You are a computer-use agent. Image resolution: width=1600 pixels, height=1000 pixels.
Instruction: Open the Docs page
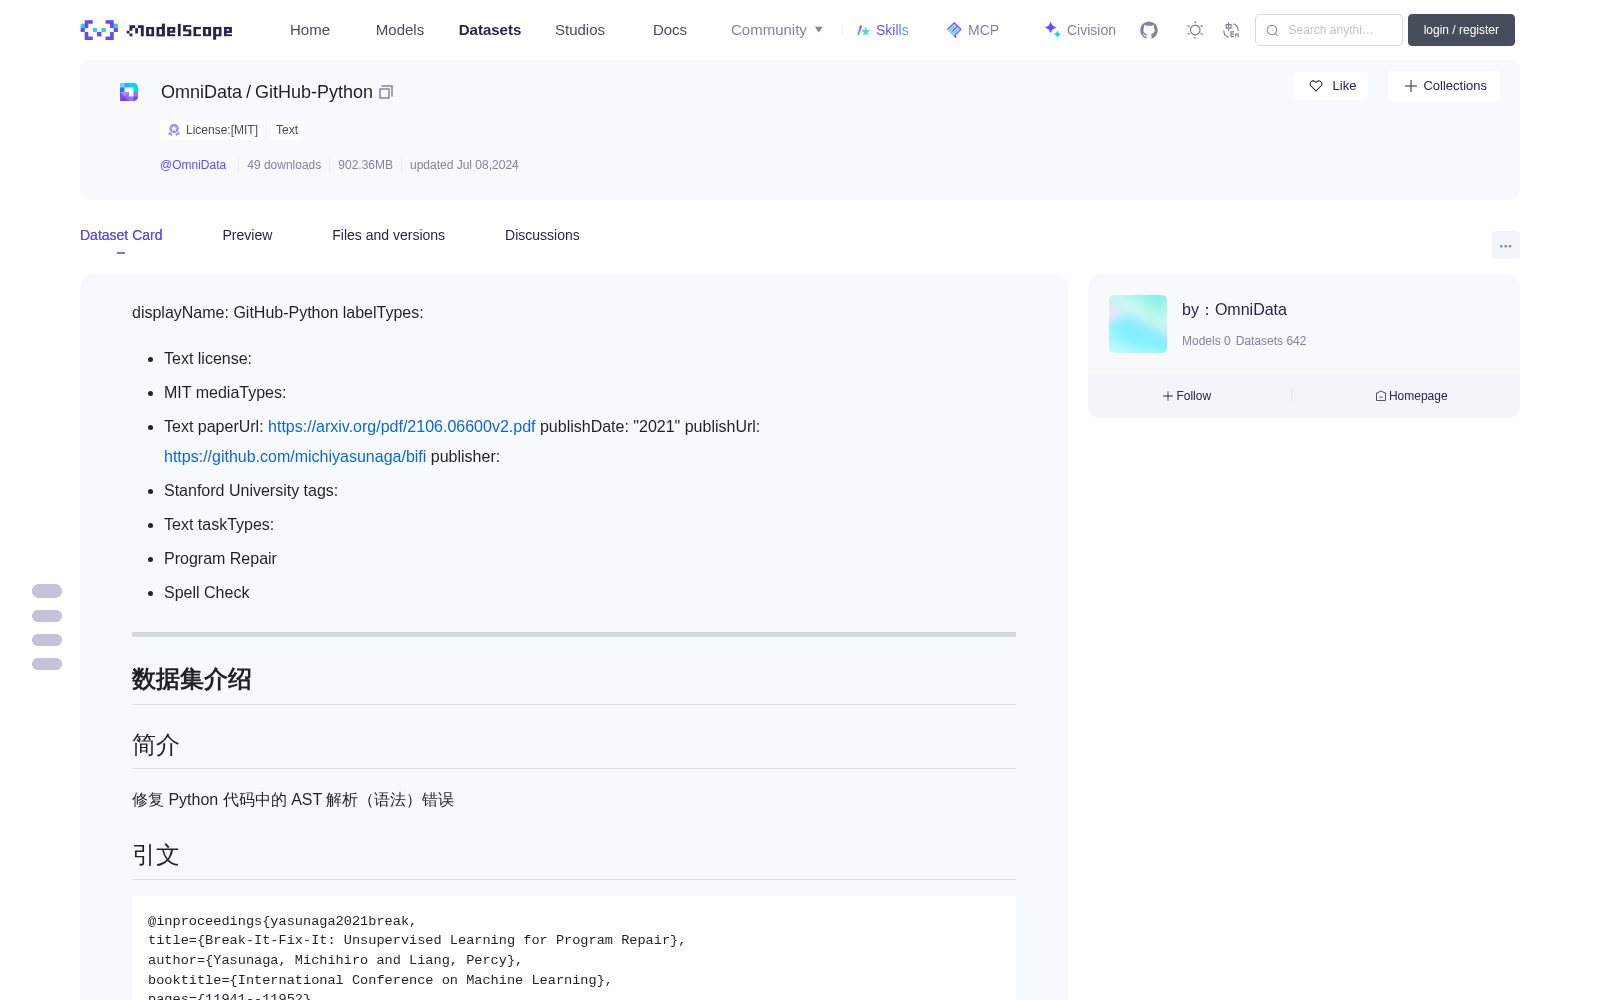pos(670,30)
